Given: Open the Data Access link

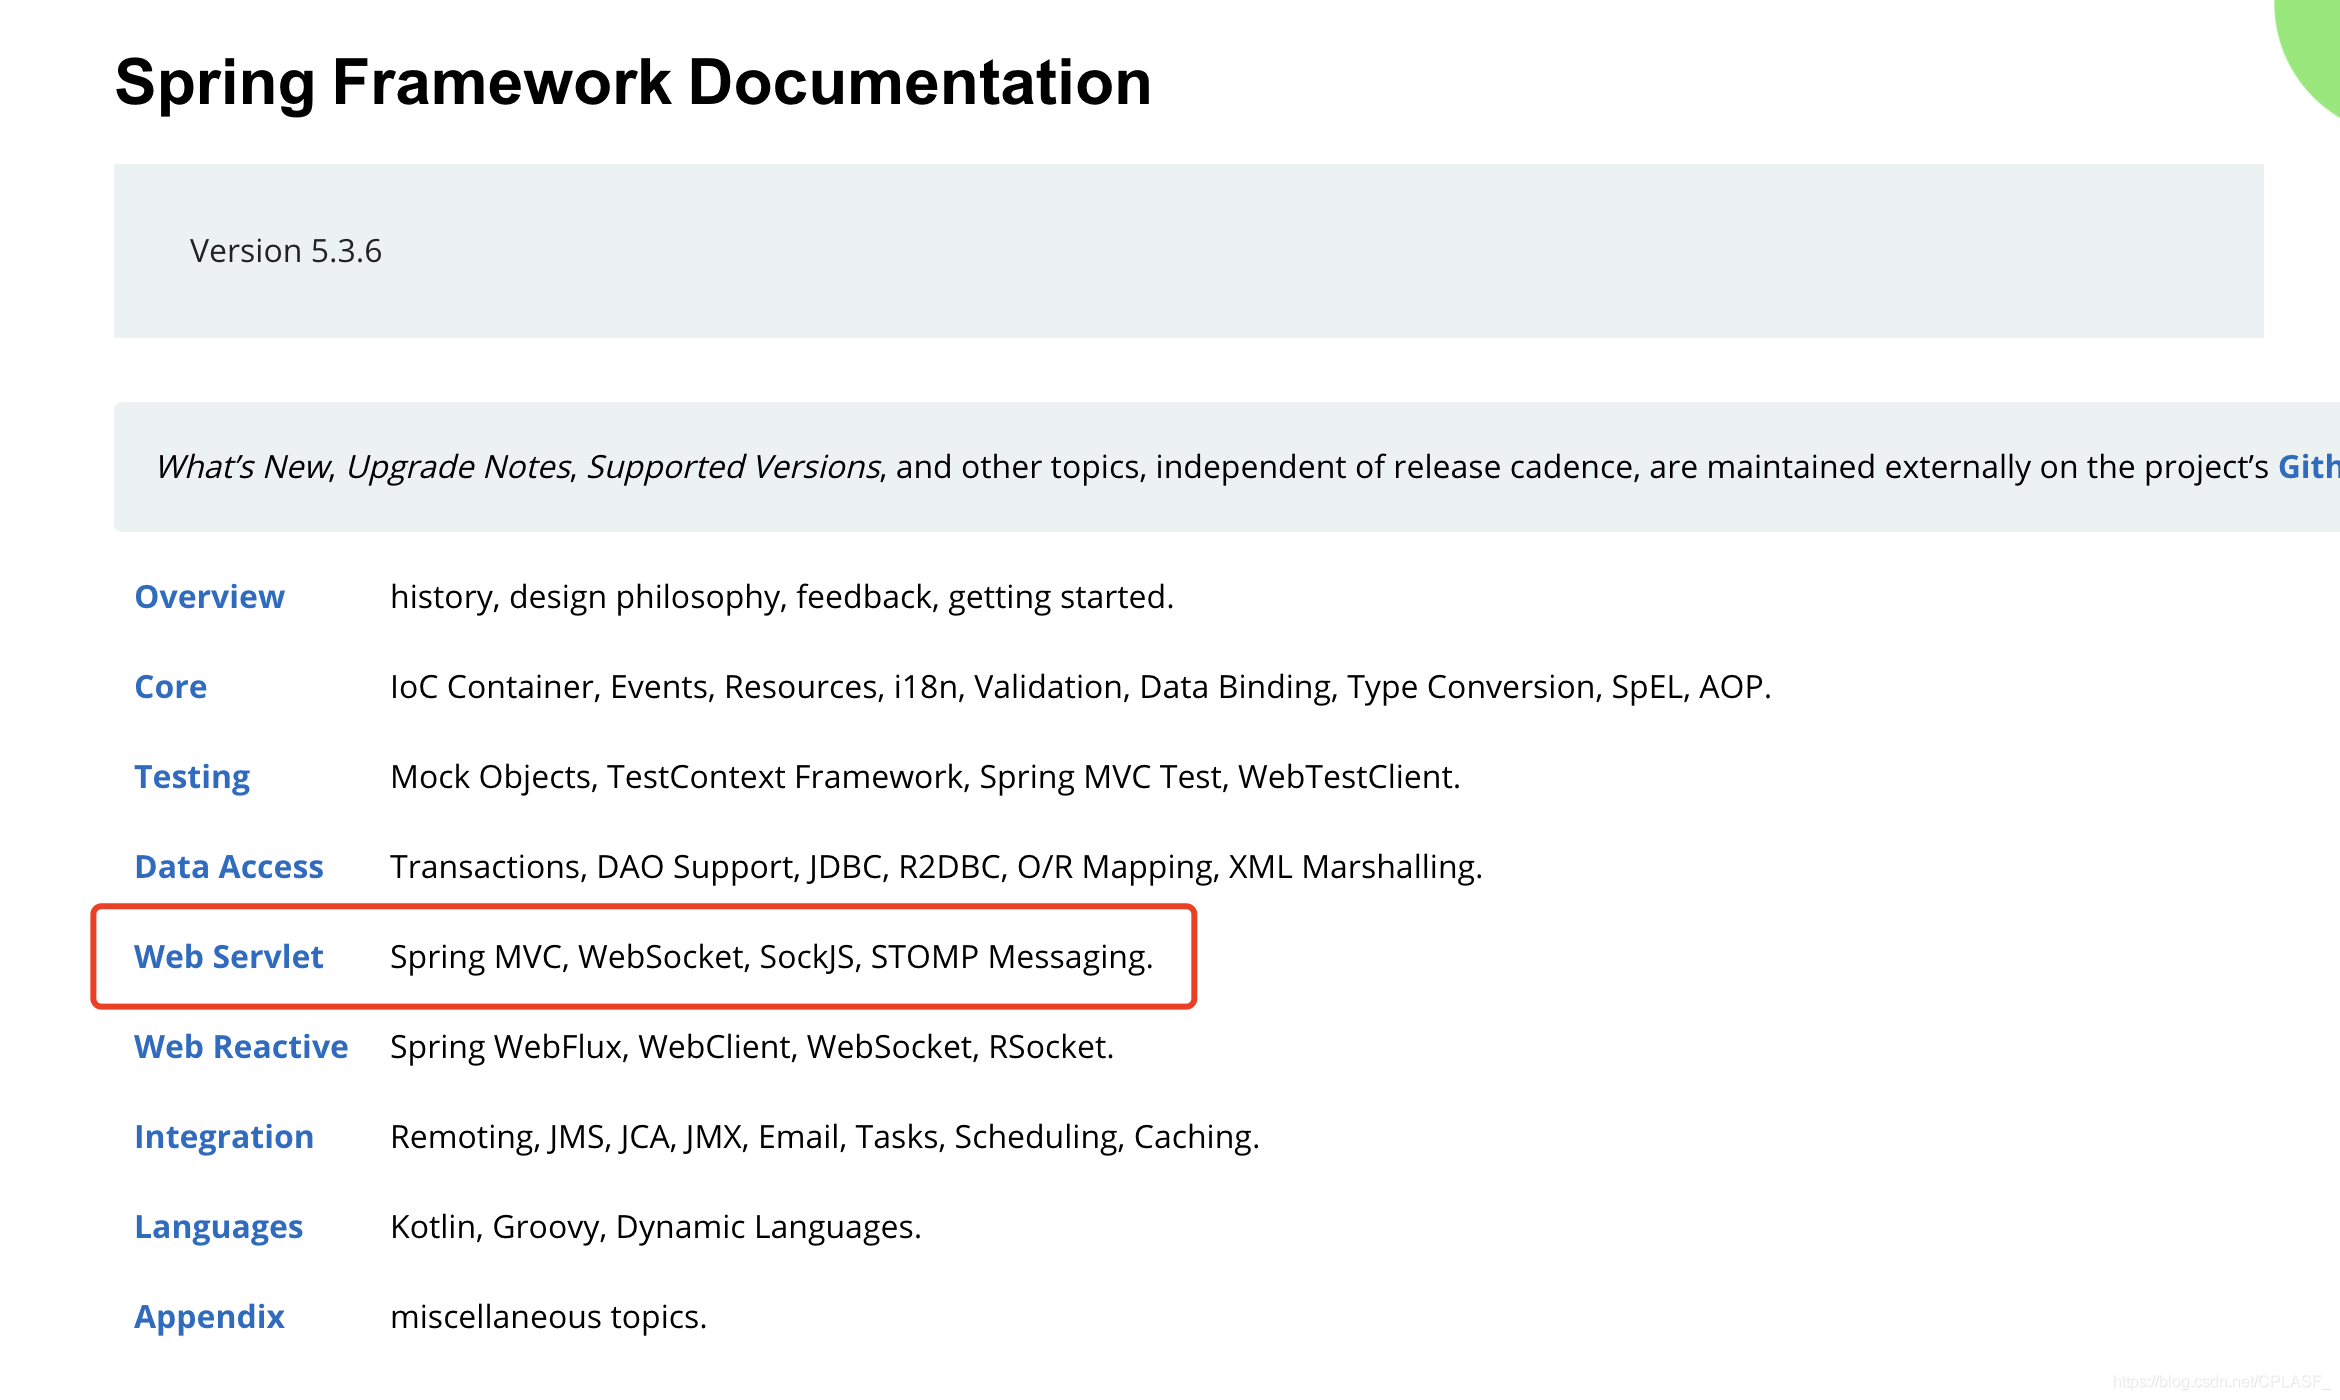Looking at the screenshot, I should point(229,867).
